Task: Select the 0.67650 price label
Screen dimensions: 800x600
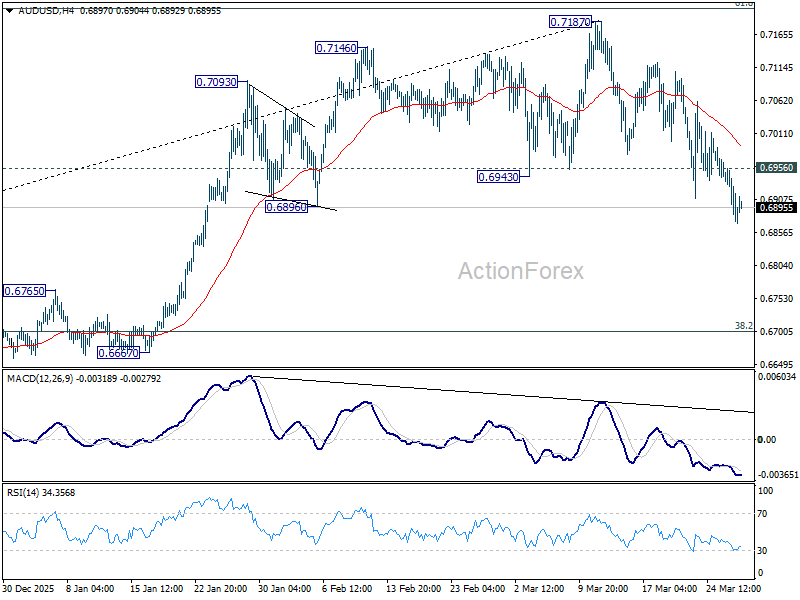Action: 24,291
